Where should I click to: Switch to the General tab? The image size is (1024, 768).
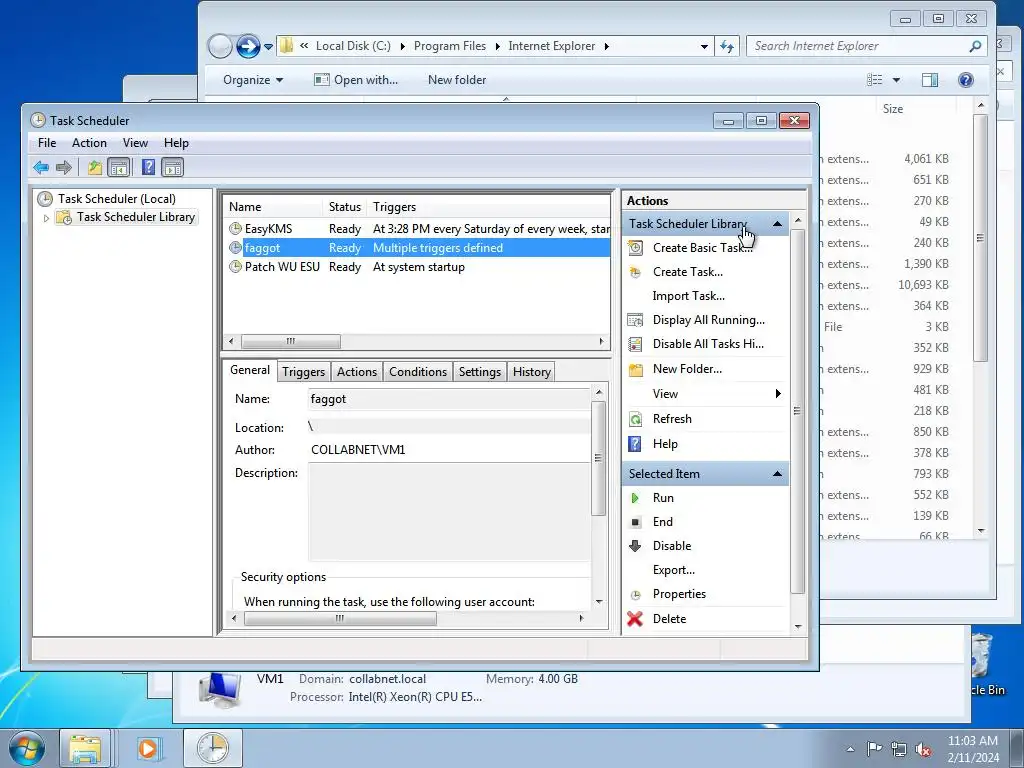point(249,370)
